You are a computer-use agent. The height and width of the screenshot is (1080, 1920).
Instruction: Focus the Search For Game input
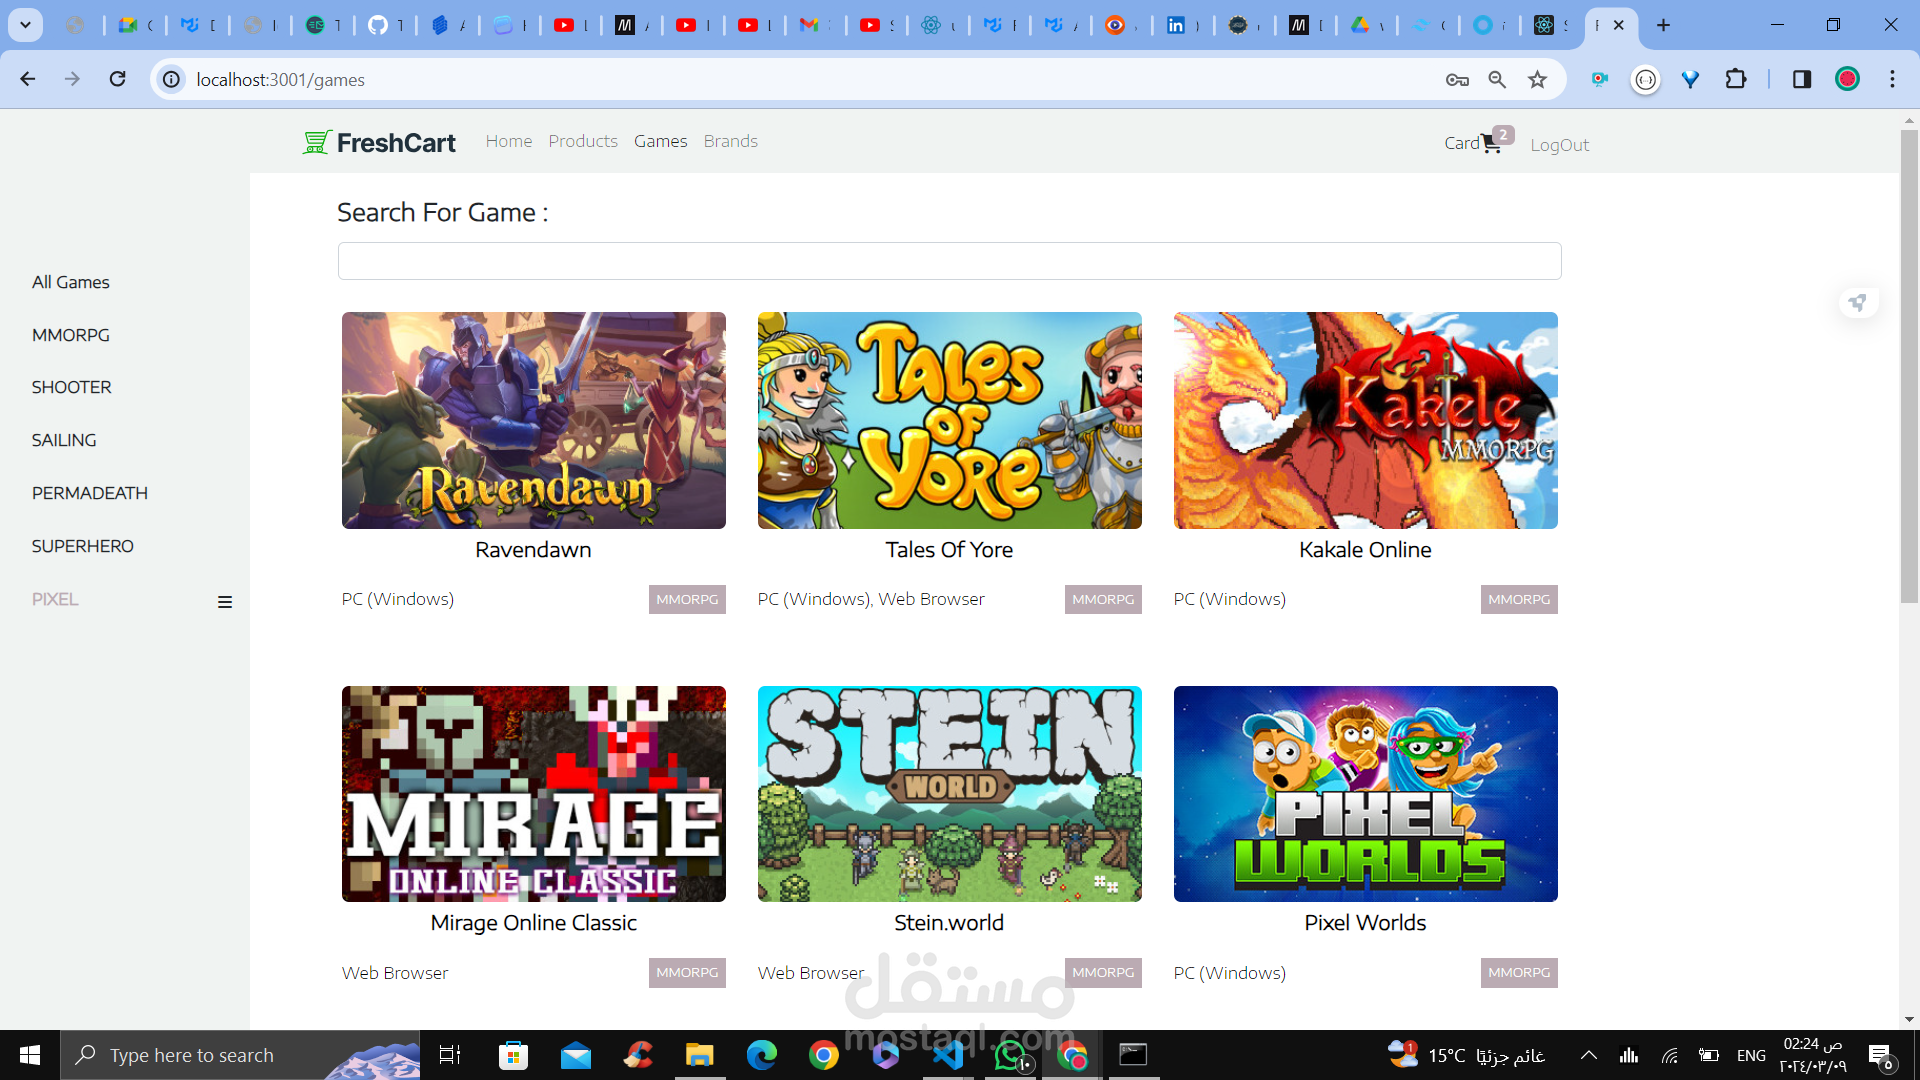(x=949, y=261)
